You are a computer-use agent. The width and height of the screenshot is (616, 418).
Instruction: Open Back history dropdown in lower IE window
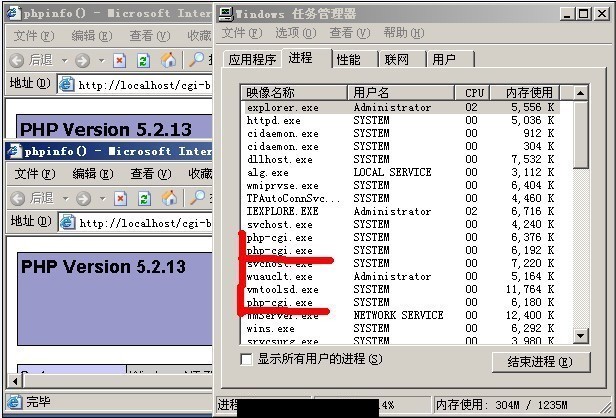65,199
